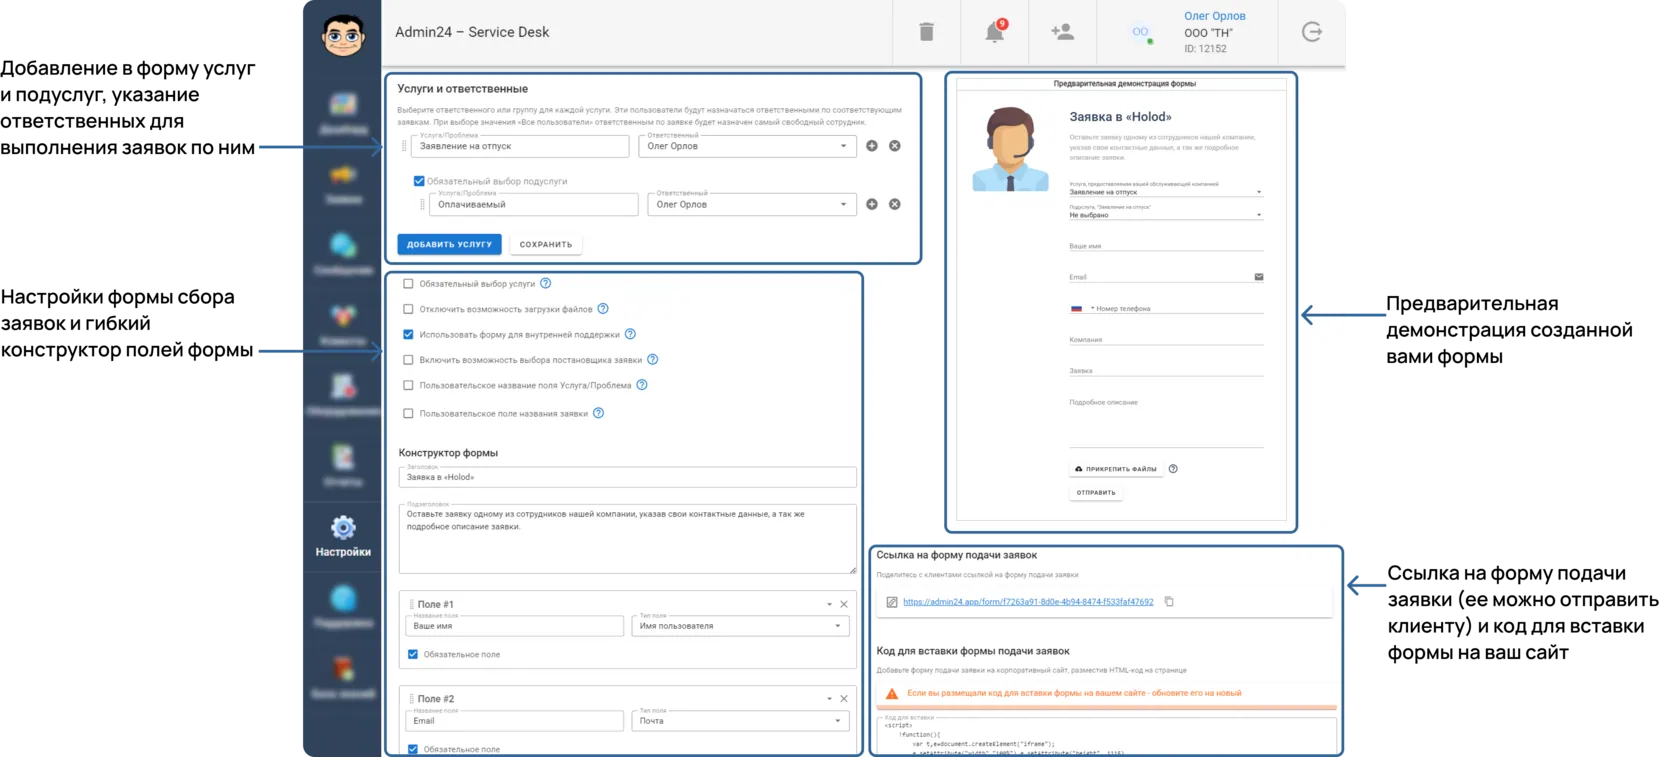This screenshot has height=757, width=1680.
Task: Open the admin24.app form link
Action: [1028, 602]
